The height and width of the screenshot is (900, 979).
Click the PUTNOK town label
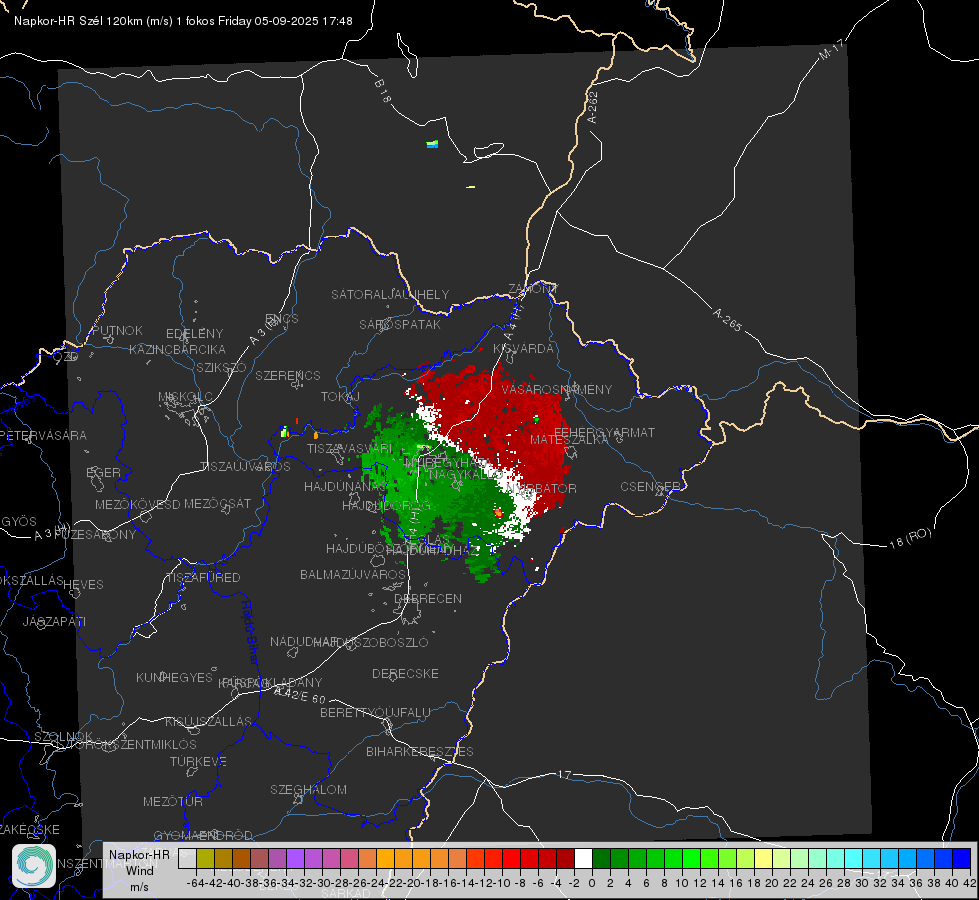pos(117,330)
